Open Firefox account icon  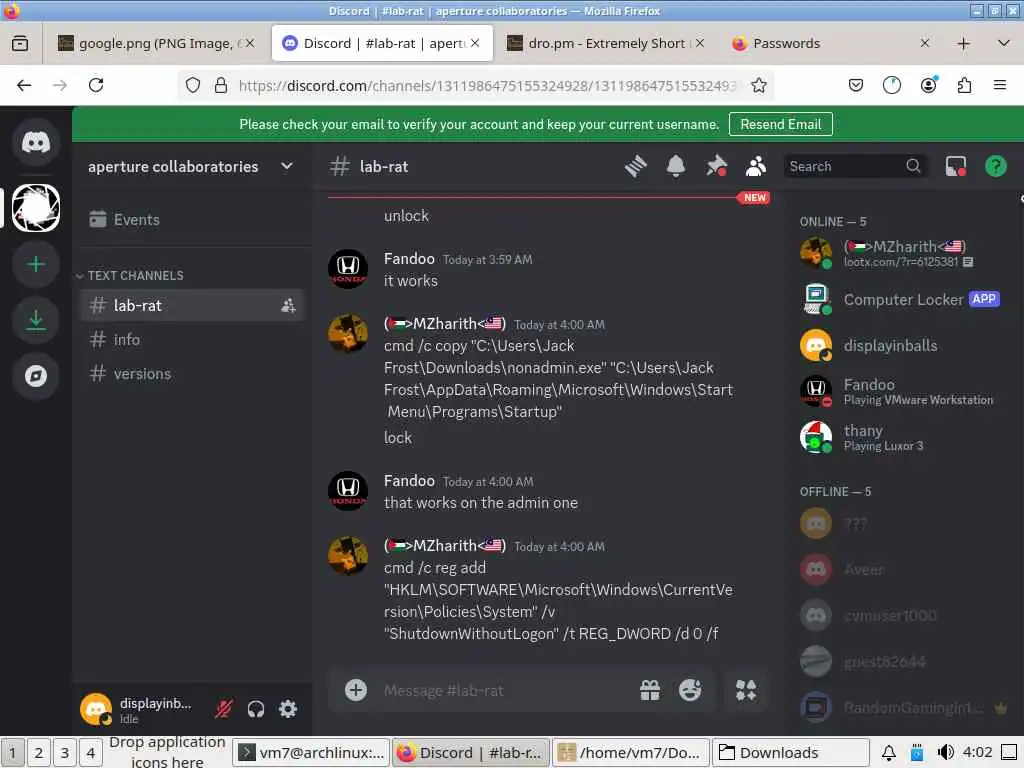[928, 85]
